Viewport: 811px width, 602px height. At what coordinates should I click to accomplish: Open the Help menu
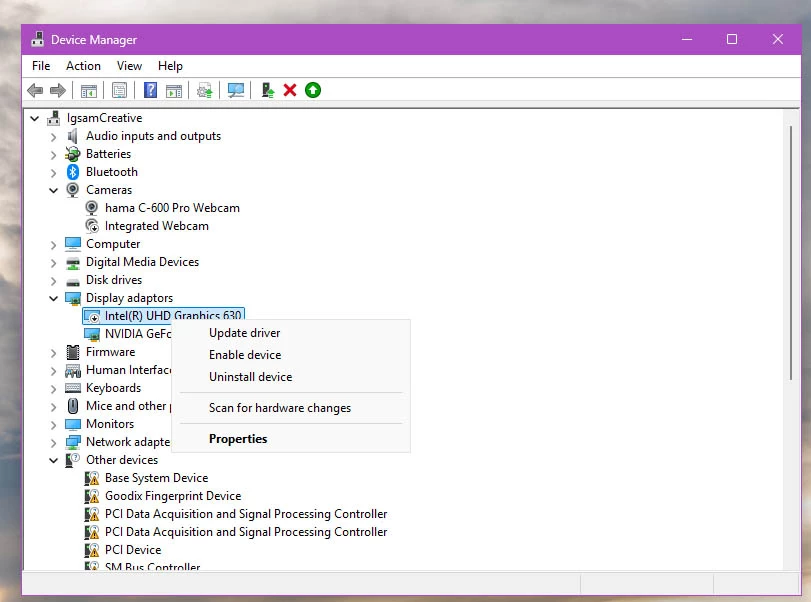tap(170, 66)
